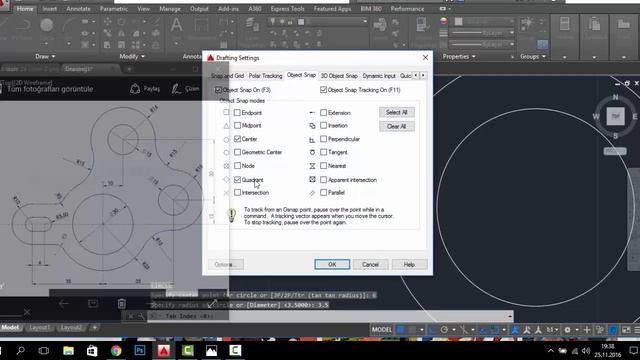Screen dimensions: 640x360
Task: Enable the Parallel snap checkbox
Action: [x=323, y=193]
